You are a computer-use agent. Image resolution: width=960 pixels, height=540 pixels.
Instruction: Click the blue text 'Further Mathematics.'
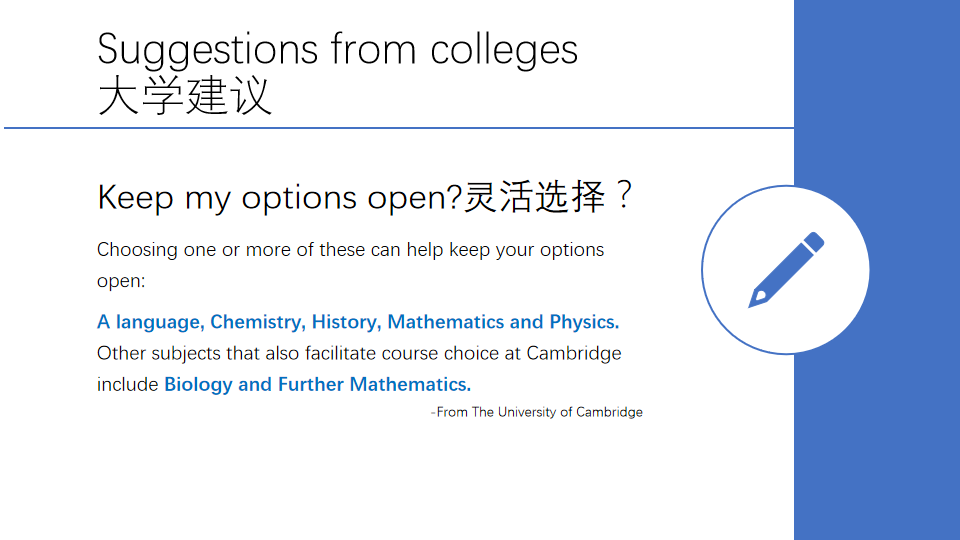click(x=375, y=384)
